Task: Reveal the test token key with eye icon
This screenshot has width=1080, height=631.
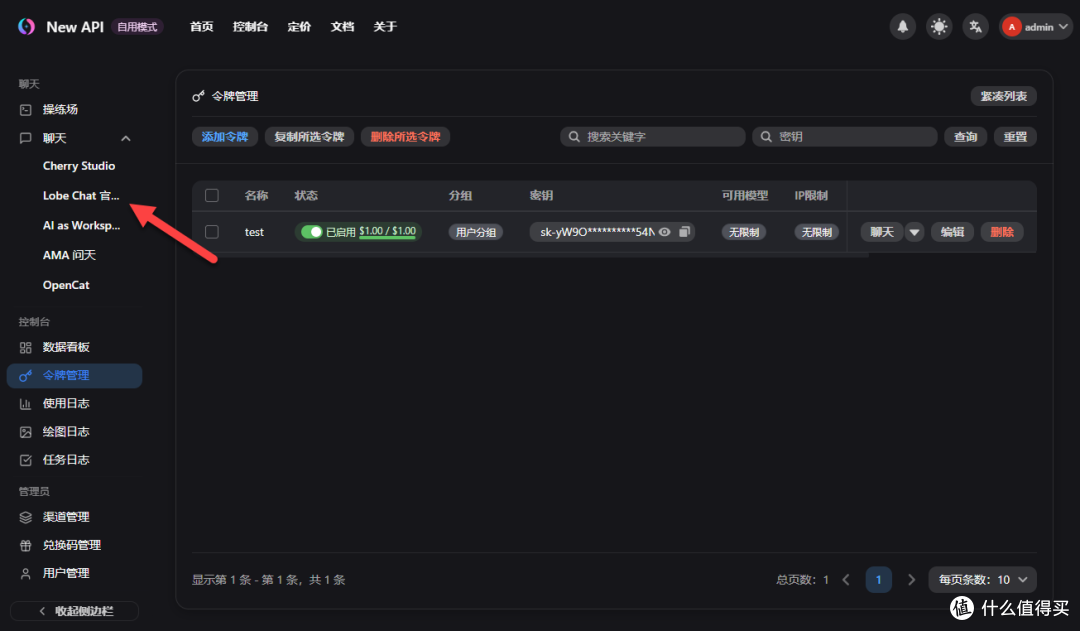Action: tap(665, 232)
